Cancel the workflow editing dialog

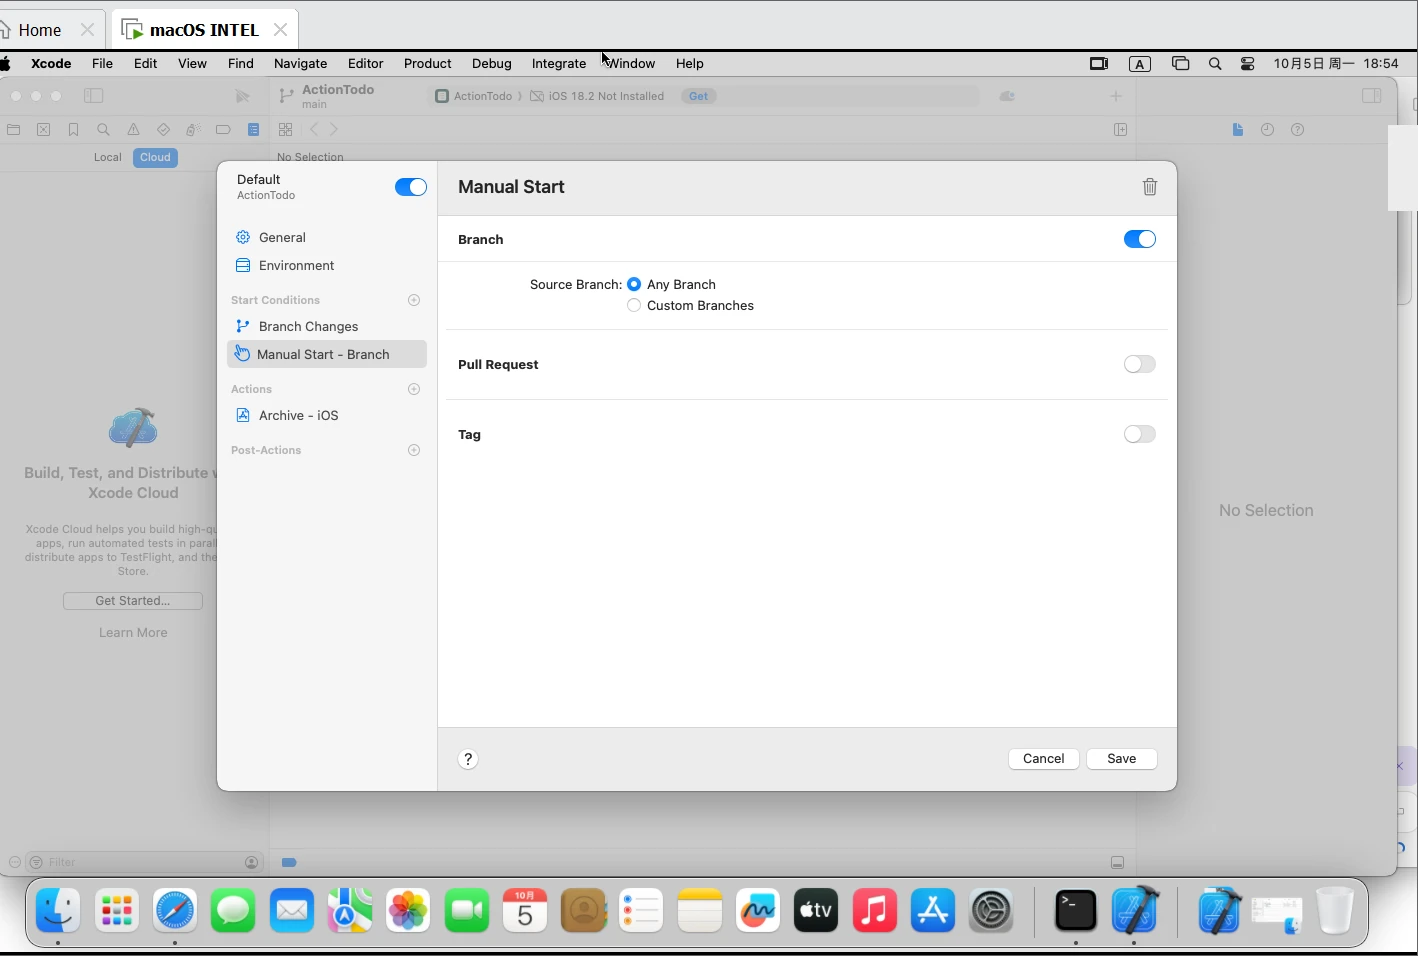pos(1044,759)
